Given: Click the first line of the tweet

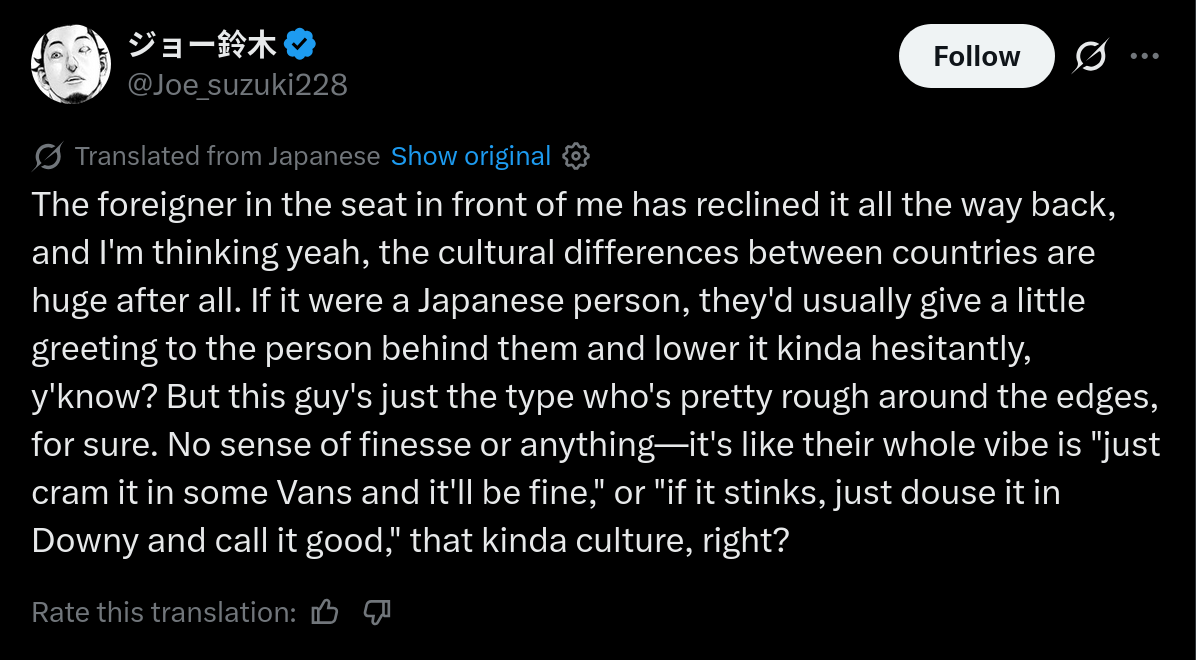Looking at the screenshot, I should tap(573, 204).
